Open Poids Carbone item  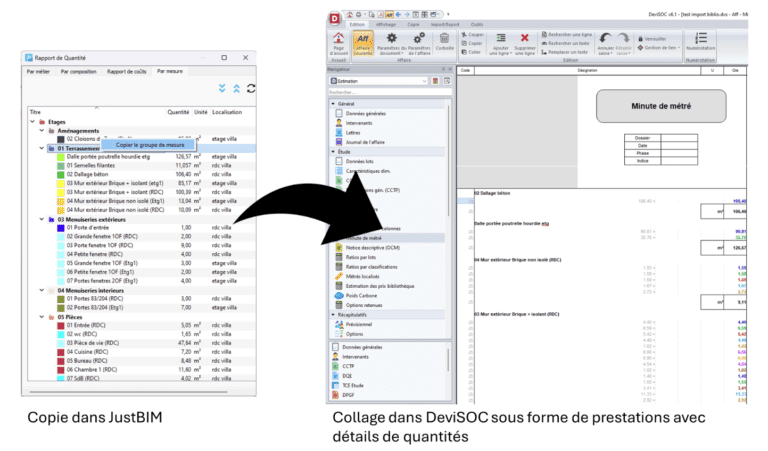click(x=361, y=296)
